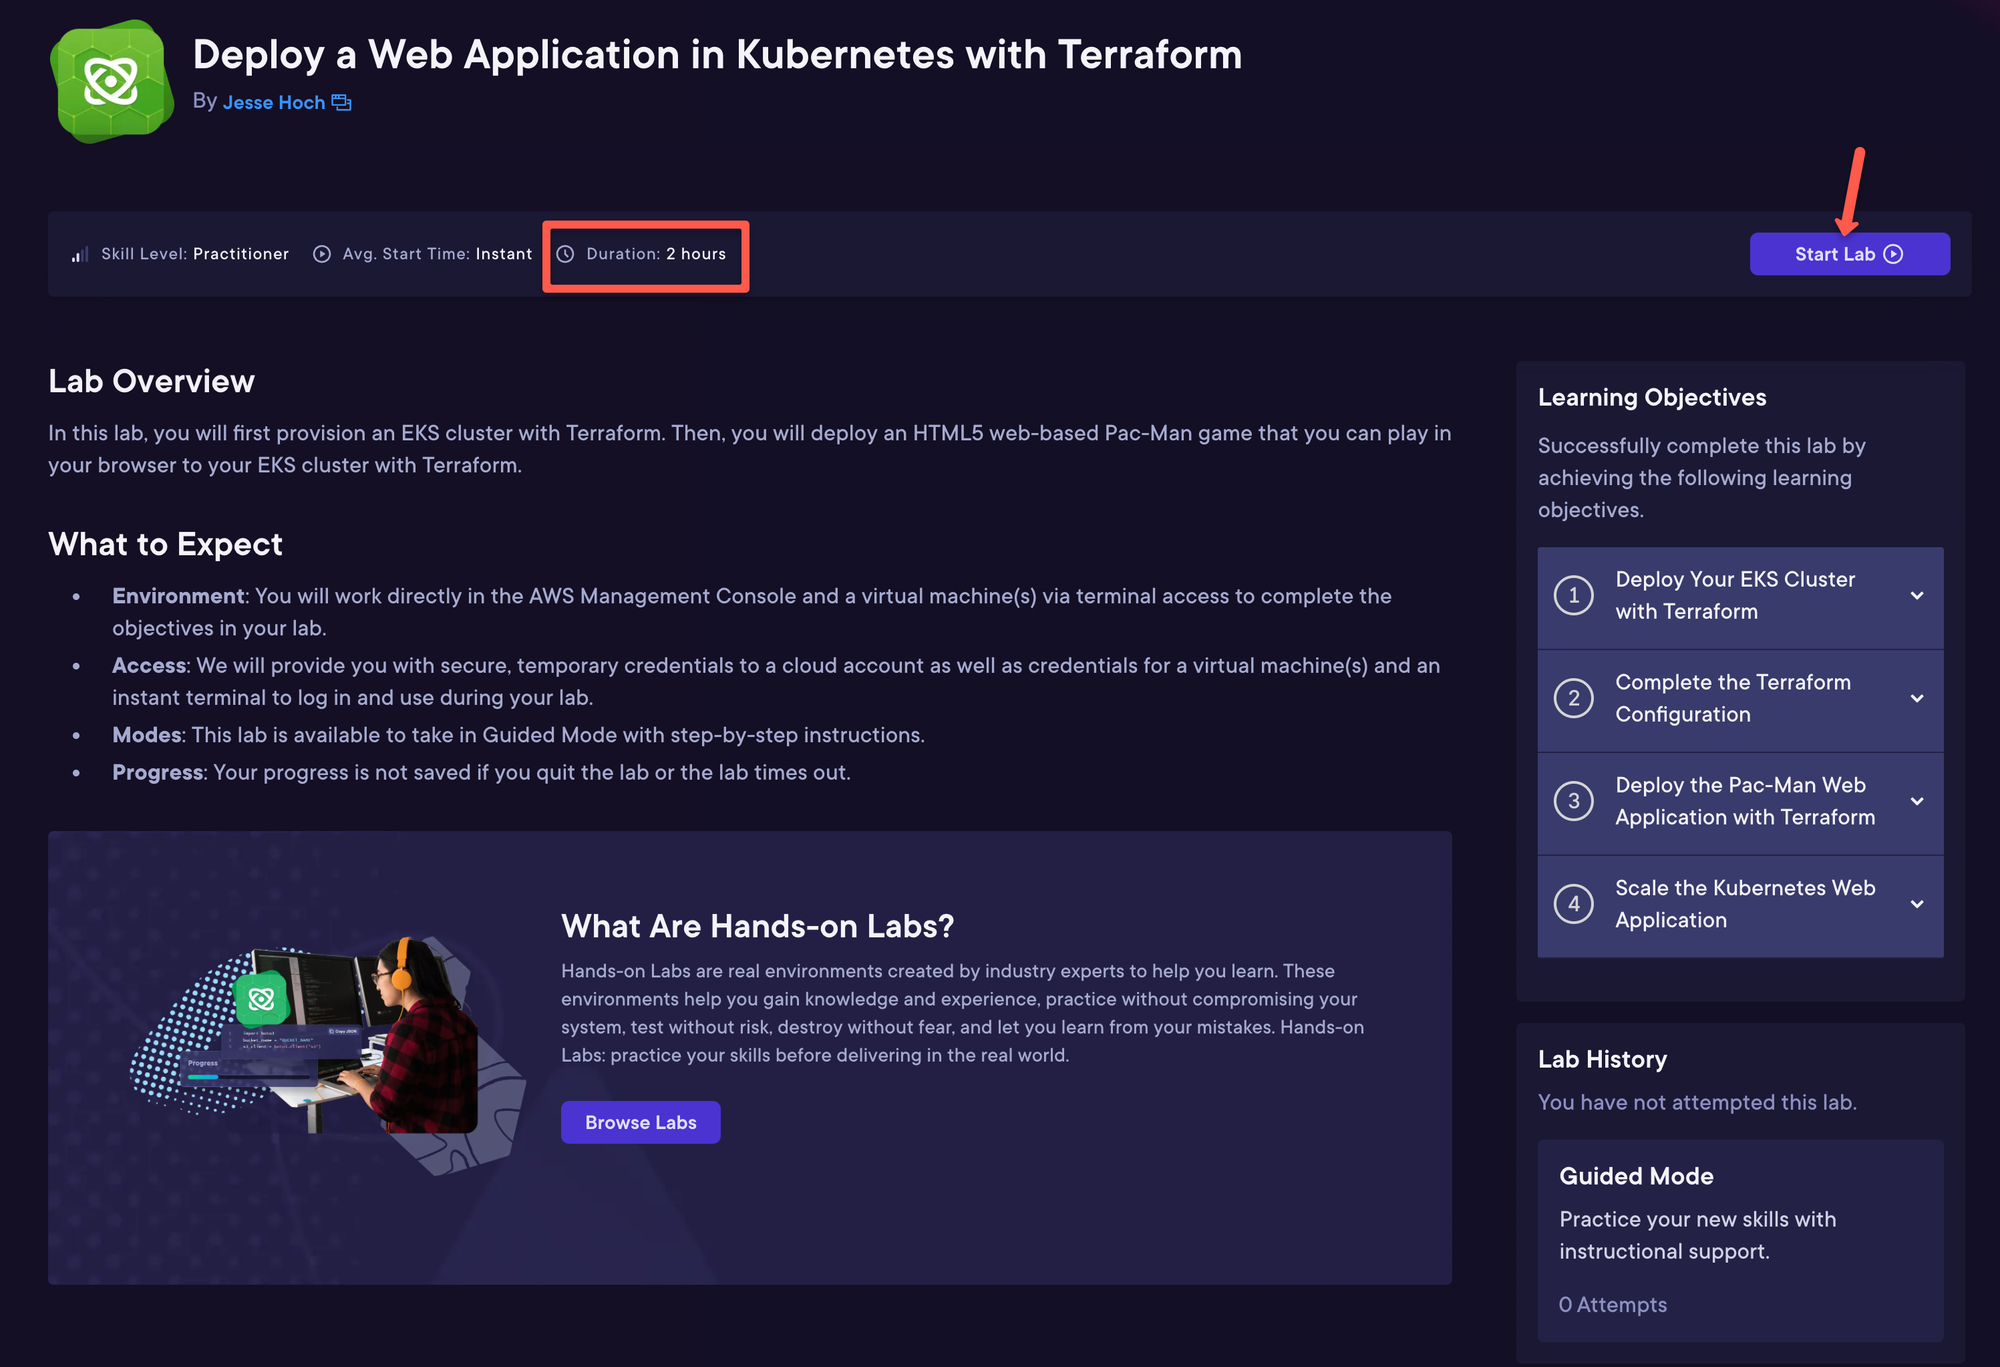Expand Deploy Your EKS Cluster objective chevron
2000x1367 pixels.
click(1917, 596)
